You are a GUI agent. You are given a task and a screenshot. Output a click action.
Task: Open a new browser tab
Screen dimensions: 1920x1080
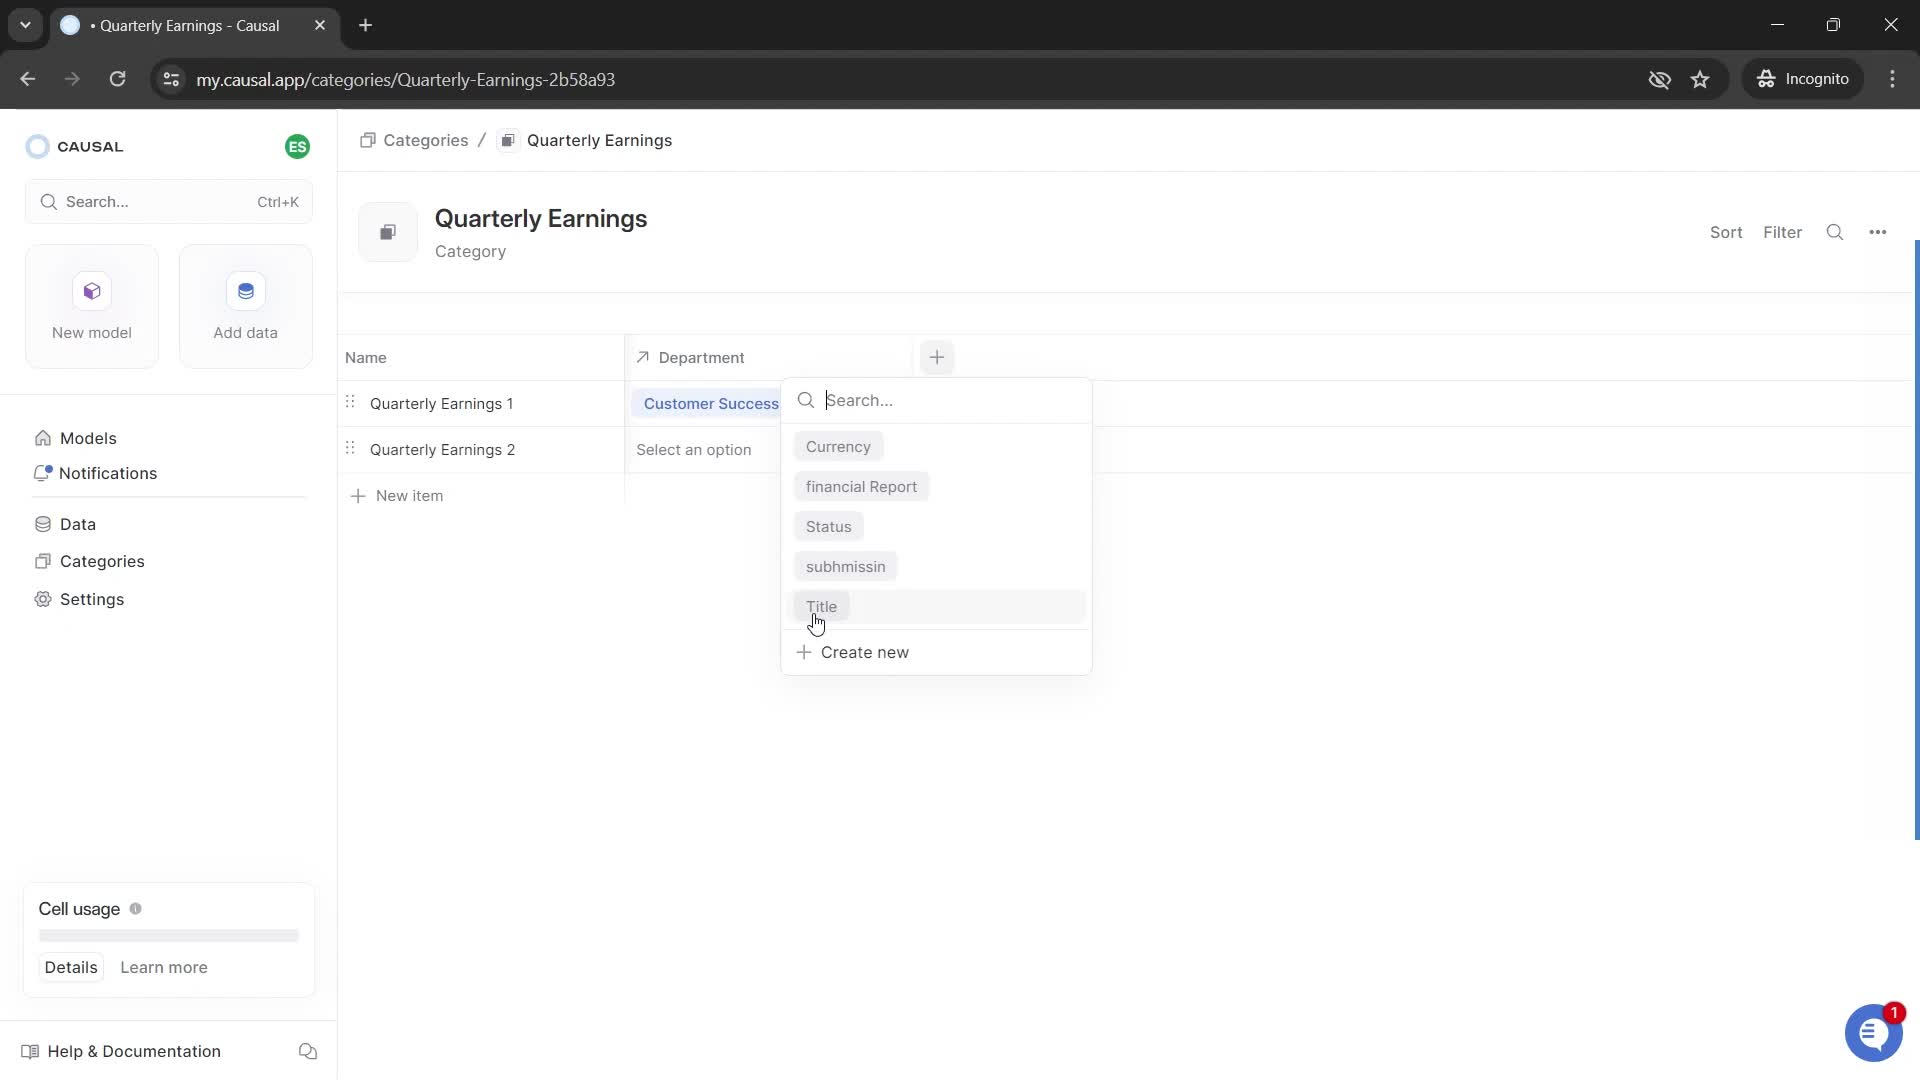coord(366,25)
